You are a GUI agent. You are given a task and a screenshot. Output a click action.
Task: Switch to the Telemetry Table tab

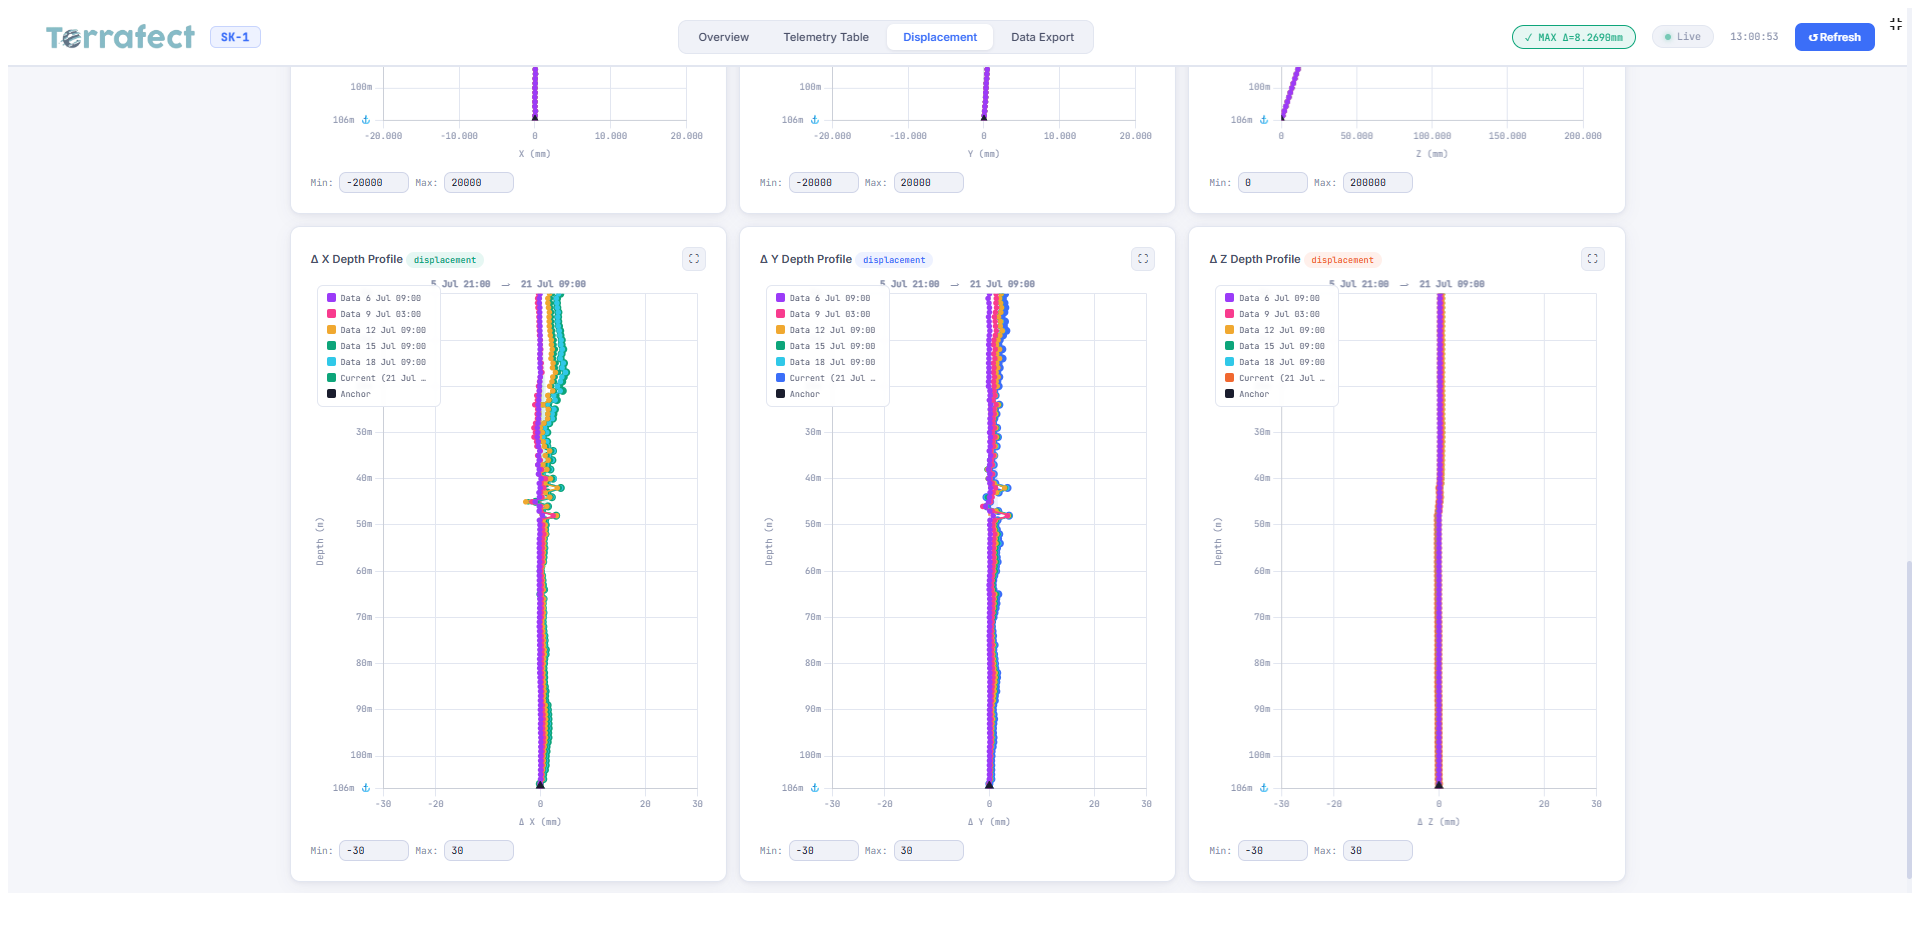[x=826, y=37]
